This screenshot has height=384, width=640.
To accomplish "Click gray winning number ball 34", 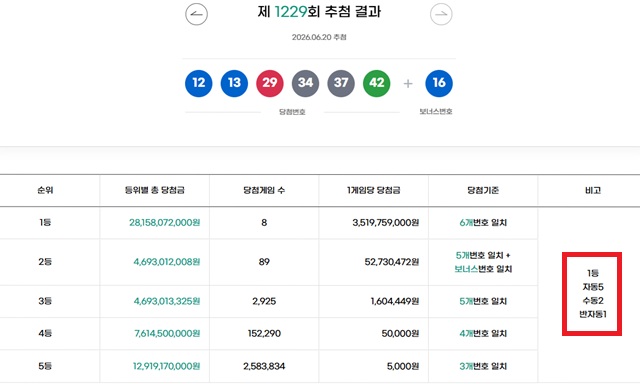I will (x=305, y=83).
